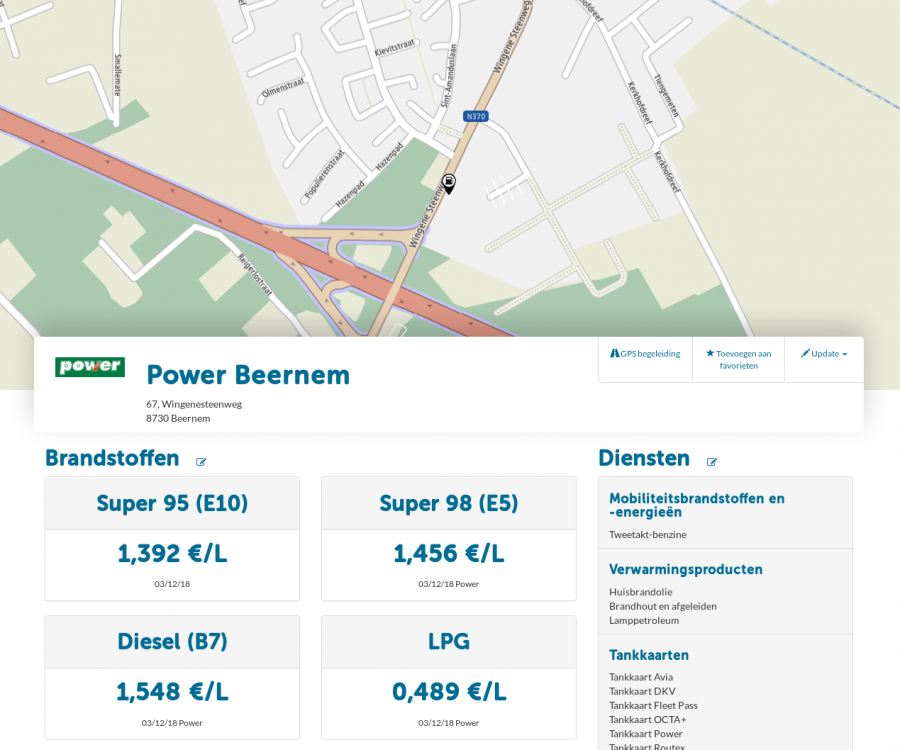Image resolution: width=900 pixels, height=750 pixels.
Task: Click the 03/12/18 date under Super 95
Action: point(172,584)
